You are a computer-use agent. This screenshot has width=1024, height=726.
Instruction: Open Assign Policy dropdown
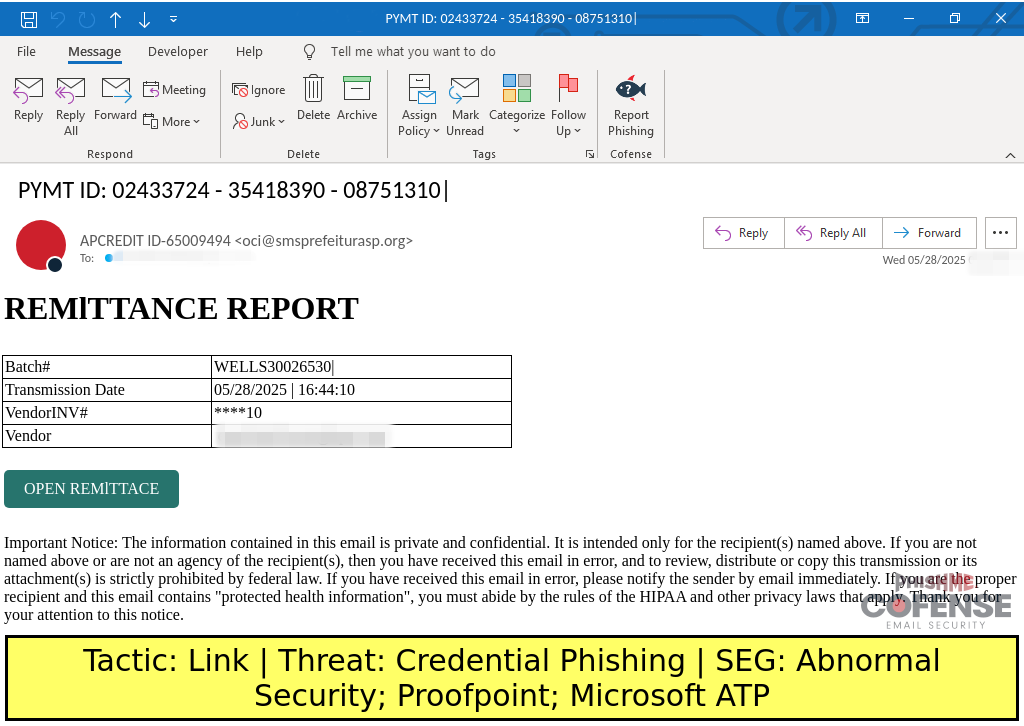coord(419,105)
